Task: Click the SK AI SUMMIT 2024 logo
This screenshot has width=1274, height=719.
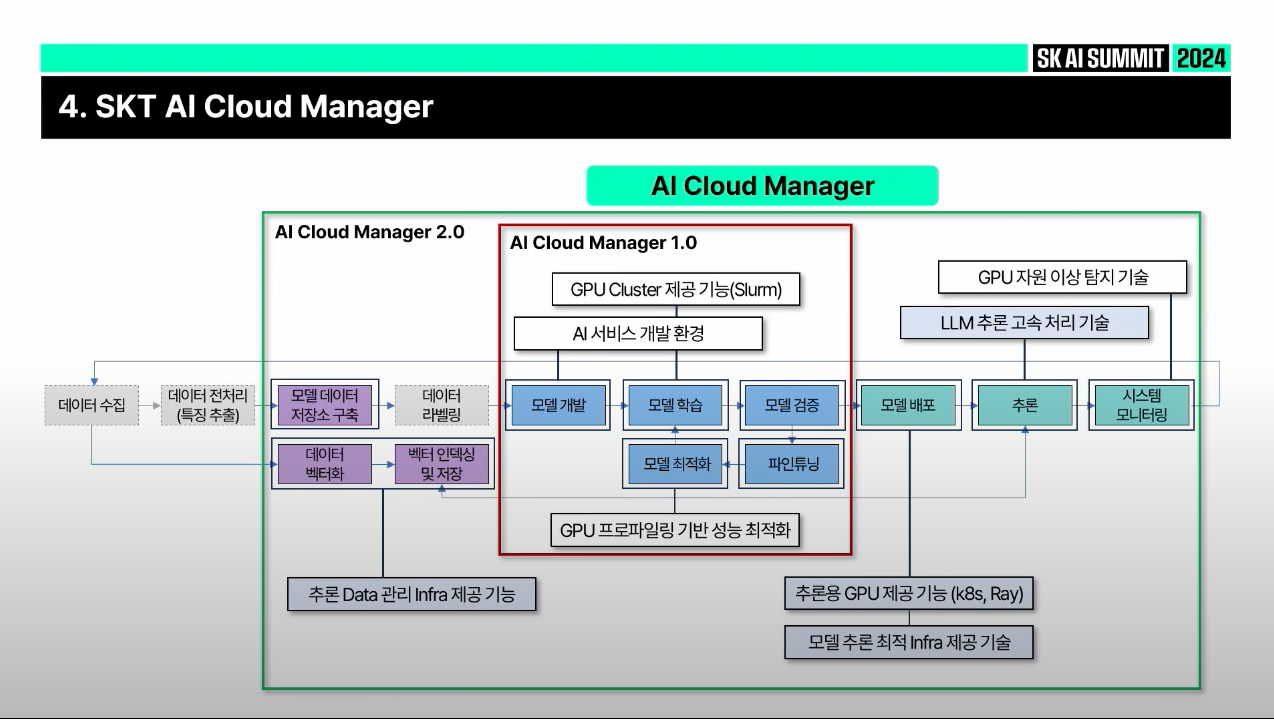Action: (1130, 58)
